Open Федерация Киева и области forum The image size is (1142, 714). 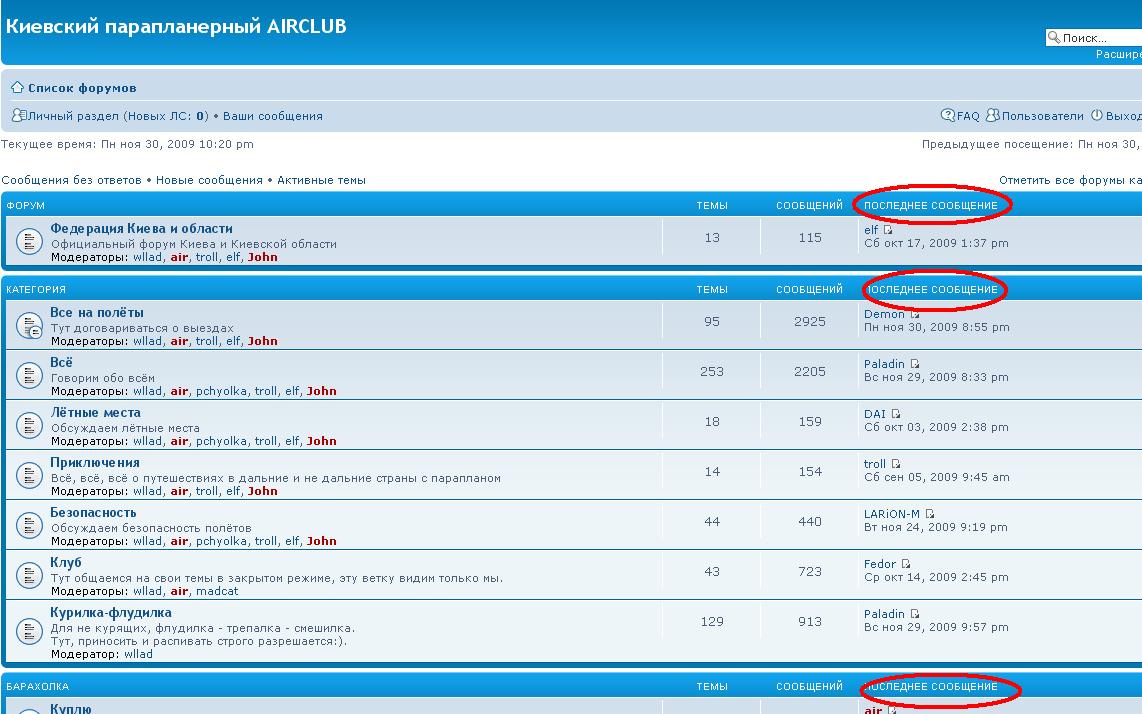coord(141,229)
